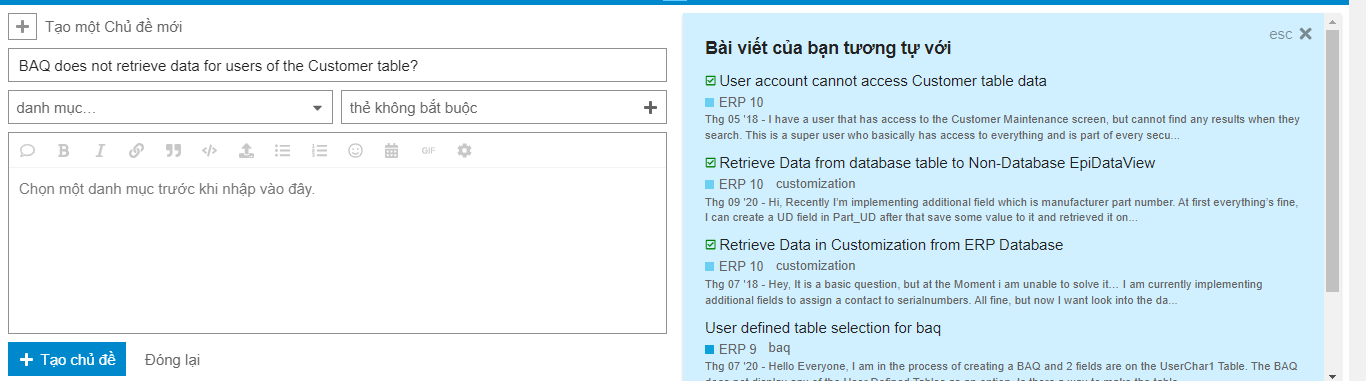Viewport: 1366px width, 381px height.
Task: Insert a date via the calendar icon
Action: pyautogui.click(x=391, y=151)
